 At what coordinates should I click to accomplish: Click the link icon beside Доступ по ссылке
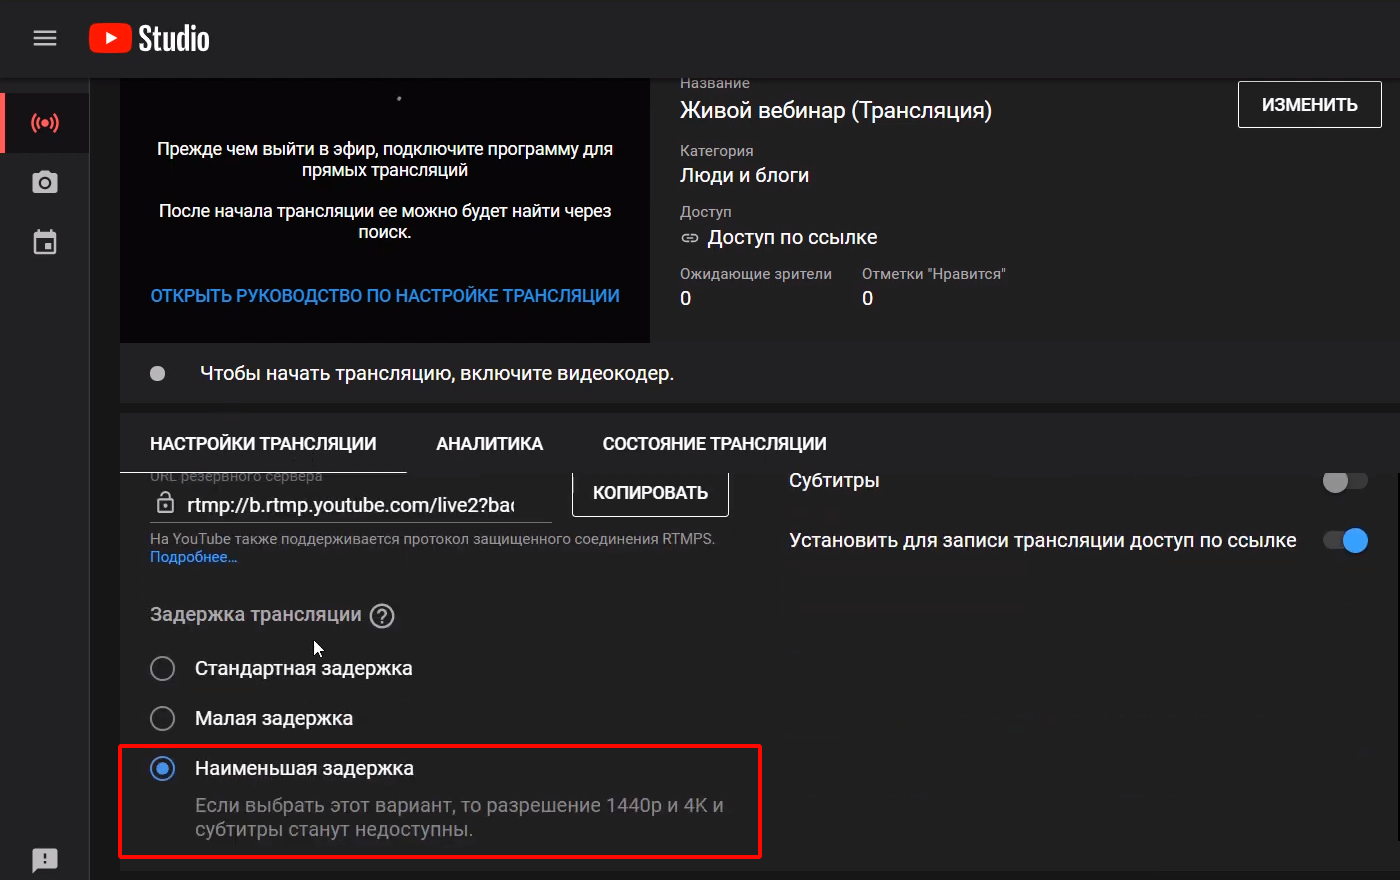click(690, 238)
